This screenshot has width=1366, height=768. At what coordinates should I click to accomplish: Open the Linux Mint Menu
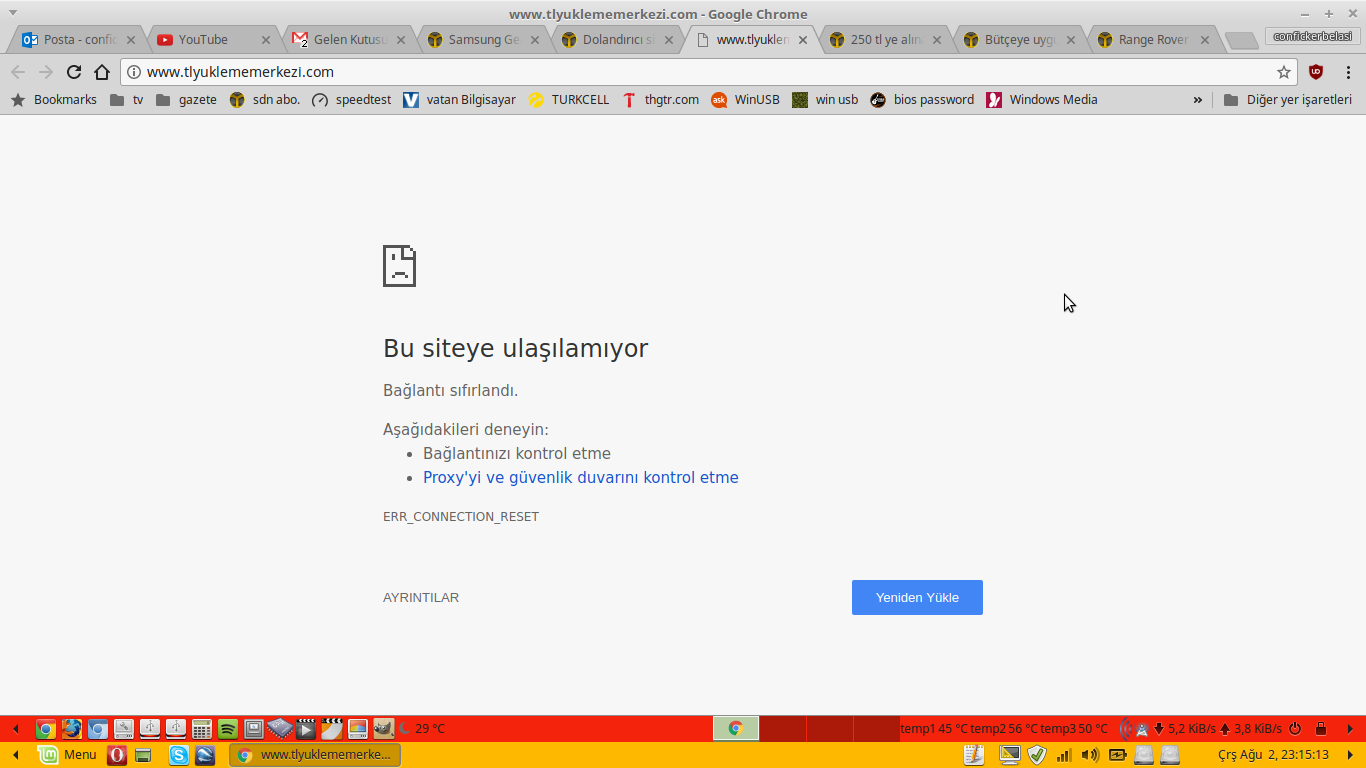coord(67,755)
